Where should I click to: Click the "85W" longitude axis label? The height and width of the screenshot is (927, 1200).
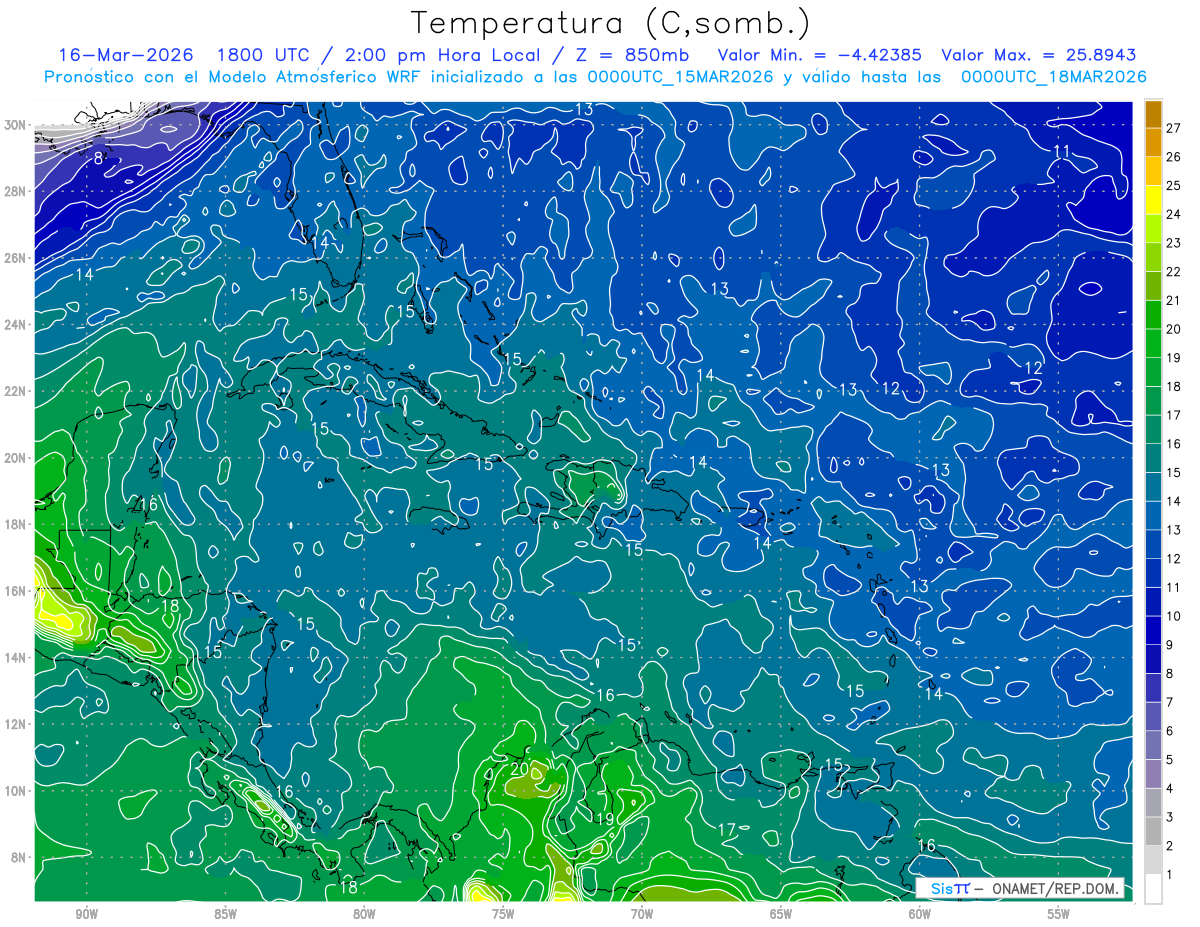tap(225, 914)
